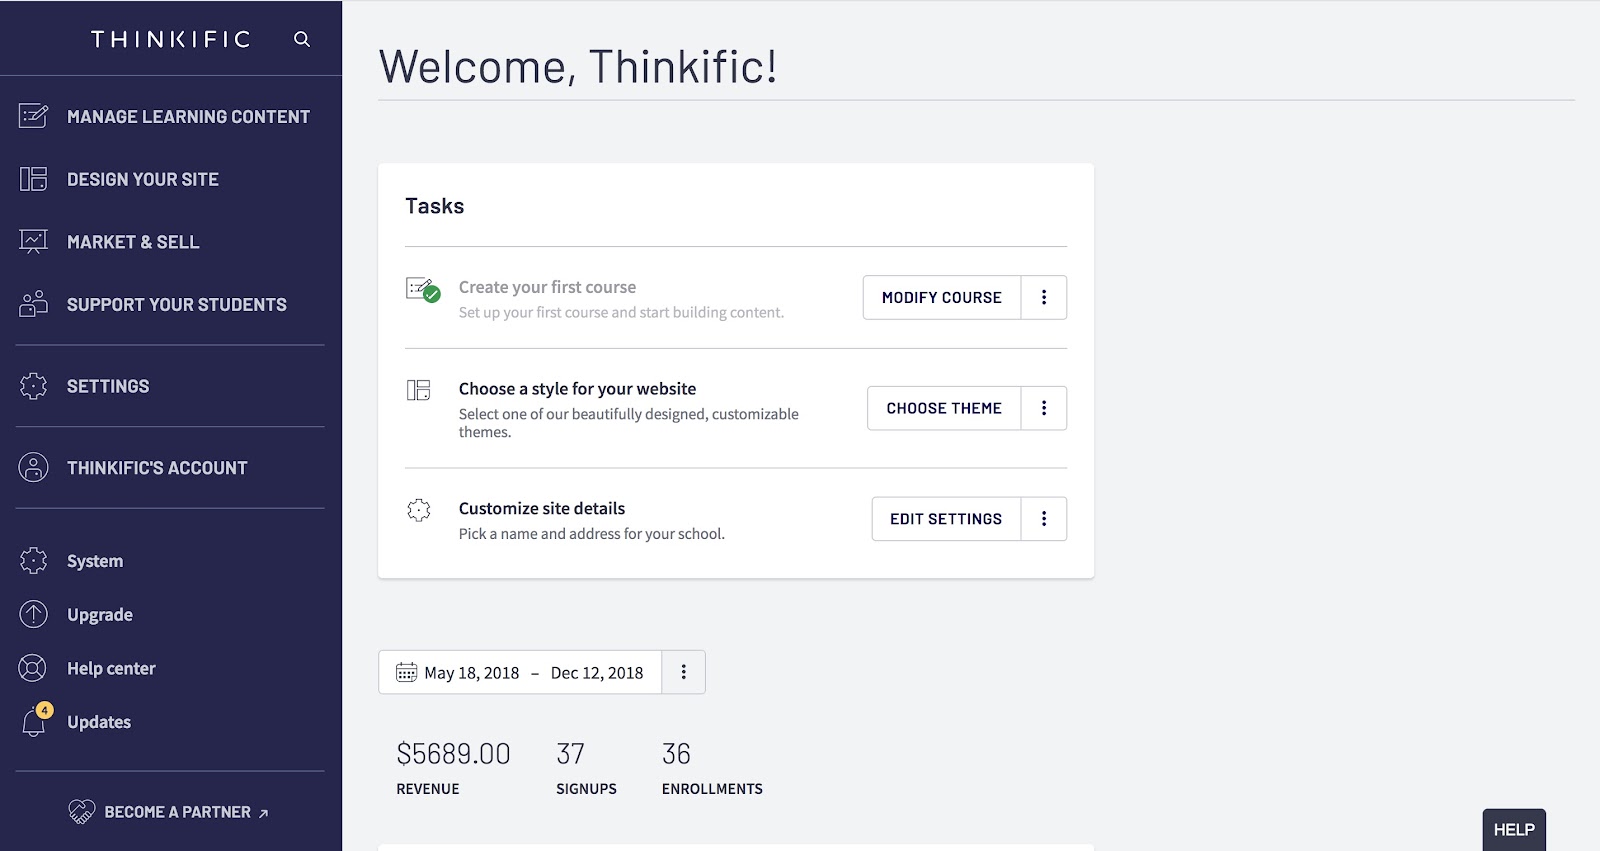The image size is (1600, 851).
Task: Click the Help widget in bottom corner
Action: (1513, 830)
